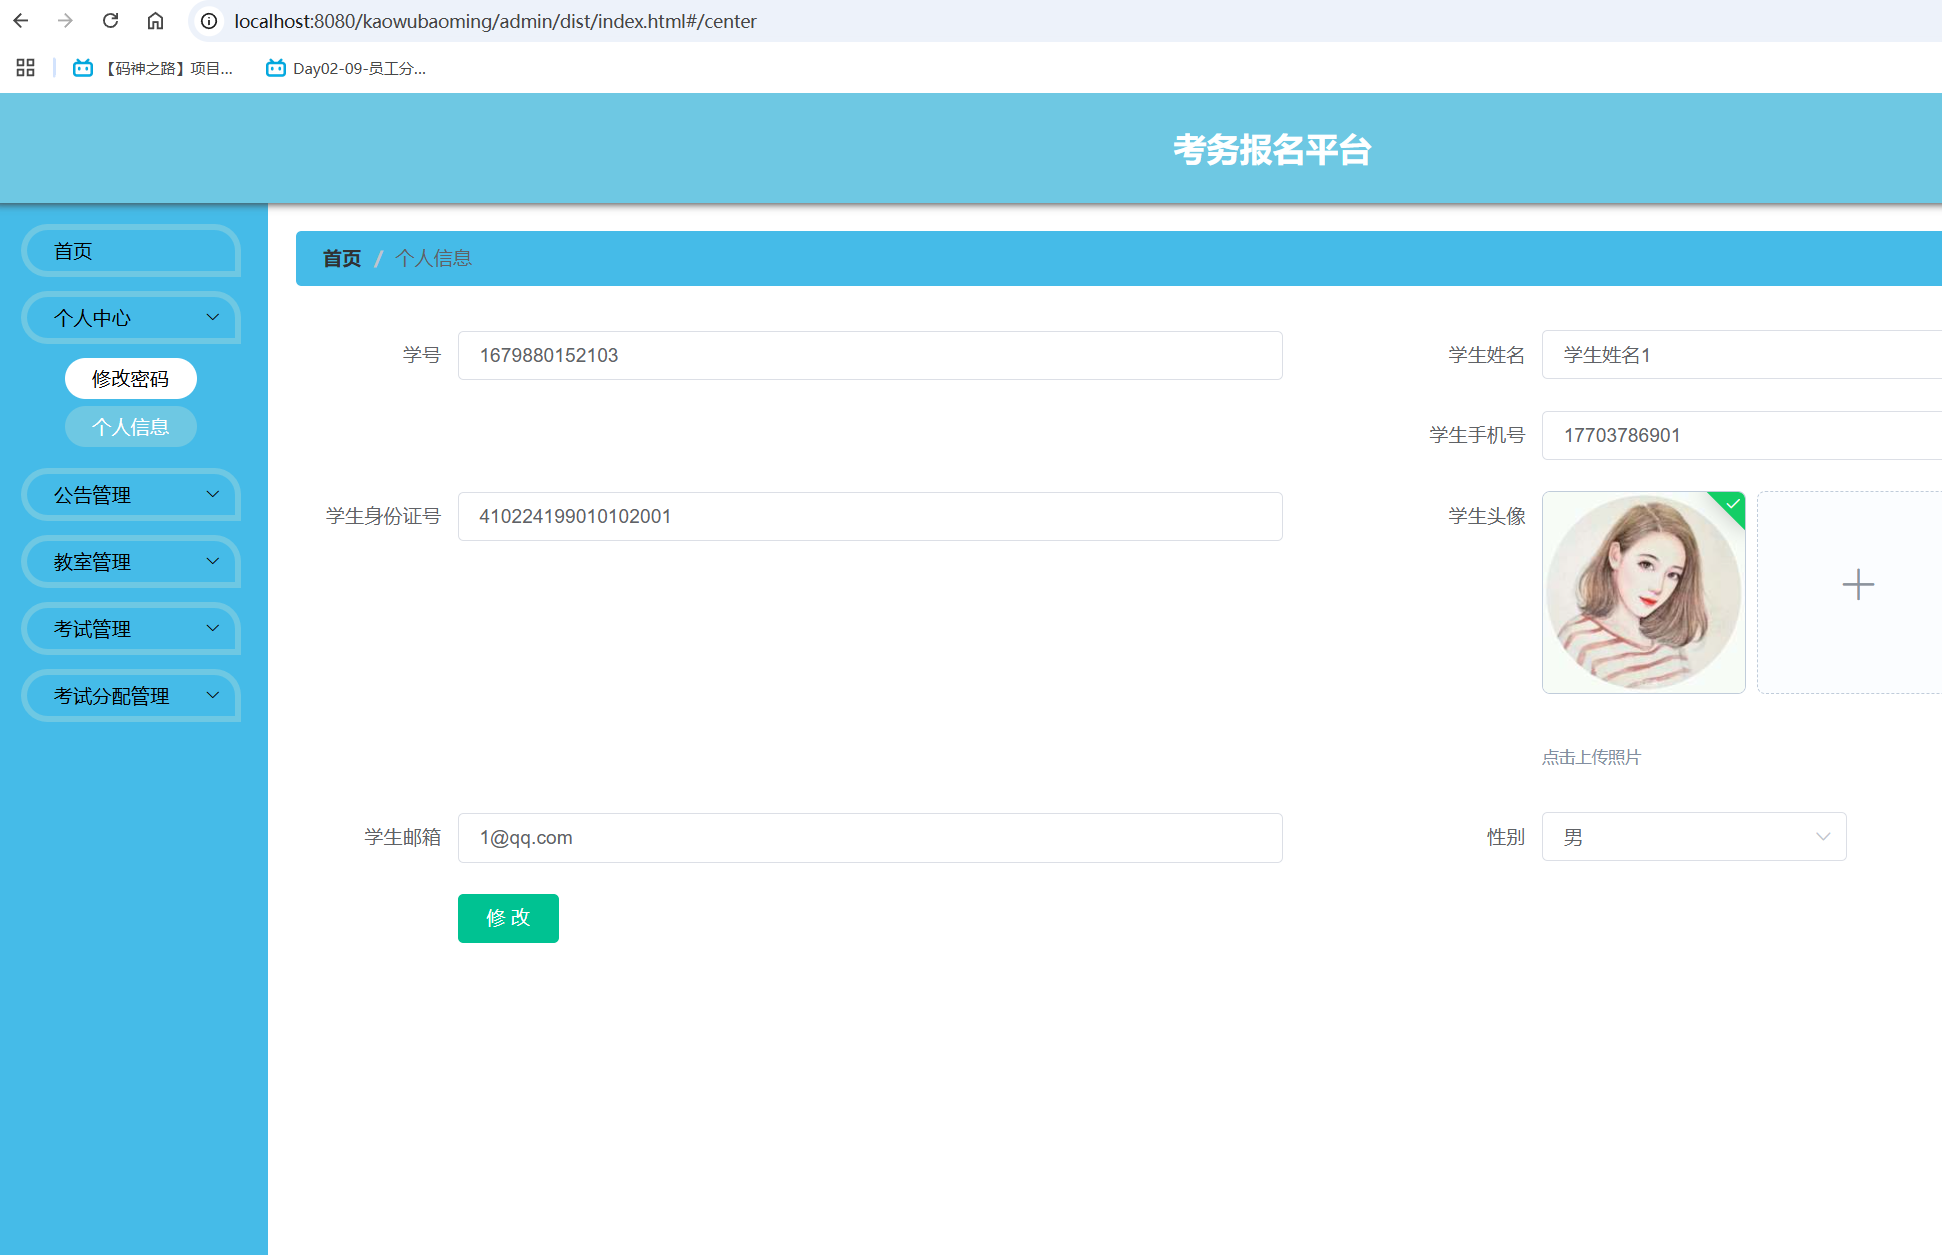1942x1255 pixels.
Task: Expand the 教室管理 menu
Action: click(x=131, y=562)
